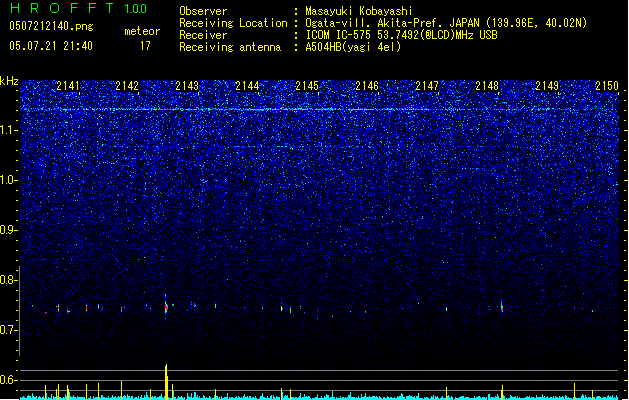This screenshot has width=629, height=400.
Task: Click the kHz axis unit label
Action: 9,81
